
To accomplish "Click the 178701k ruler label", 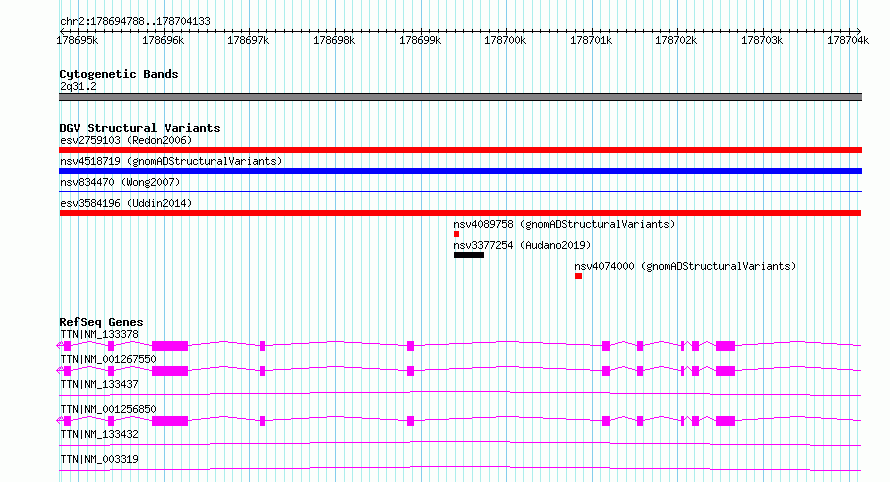I will (x=591, y=40).
